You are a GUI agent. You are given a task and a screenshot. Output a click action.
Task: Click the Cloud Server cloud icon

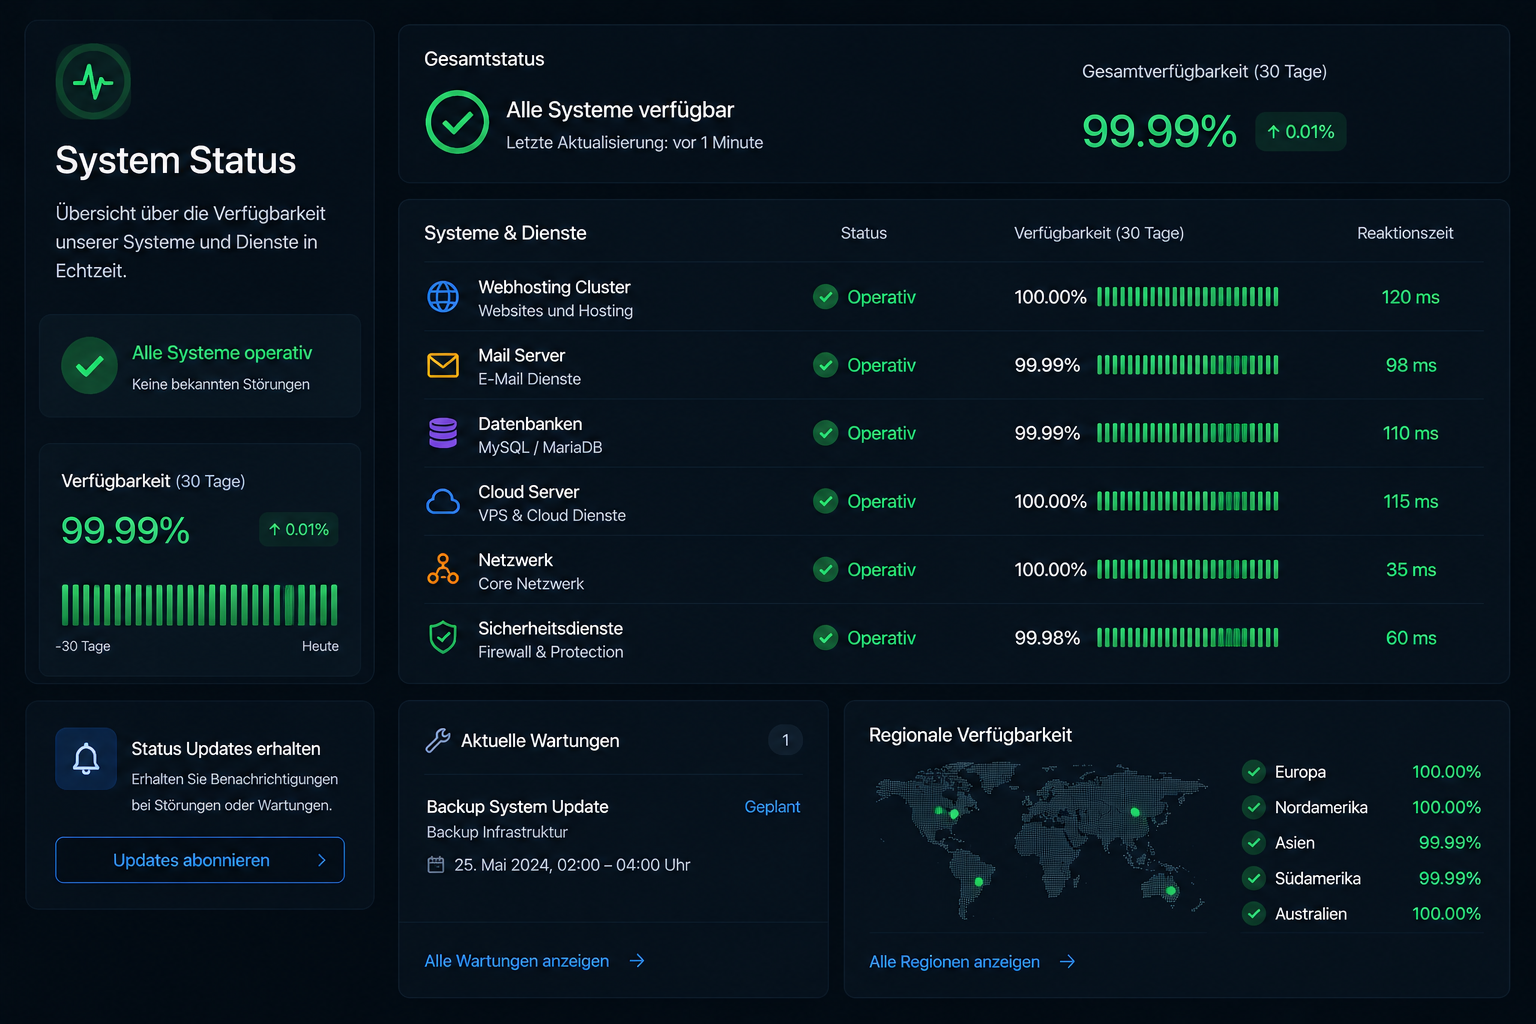443,501
